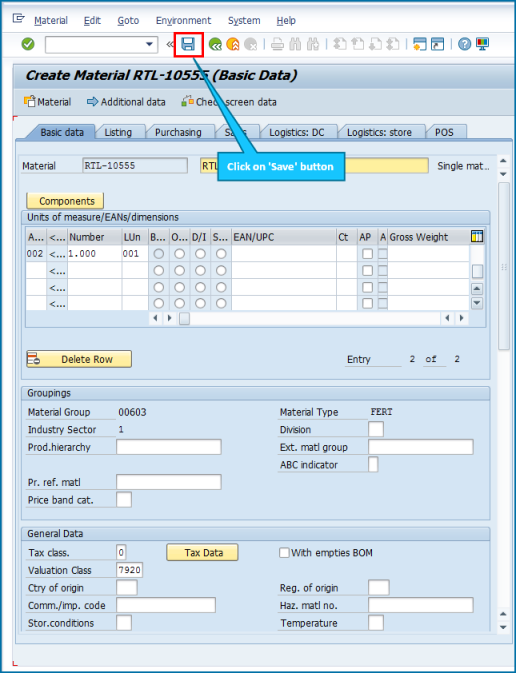Click the table's left horizontal scroll-left arrow
This screenshot has height=673, width=516.
(155, 318)
